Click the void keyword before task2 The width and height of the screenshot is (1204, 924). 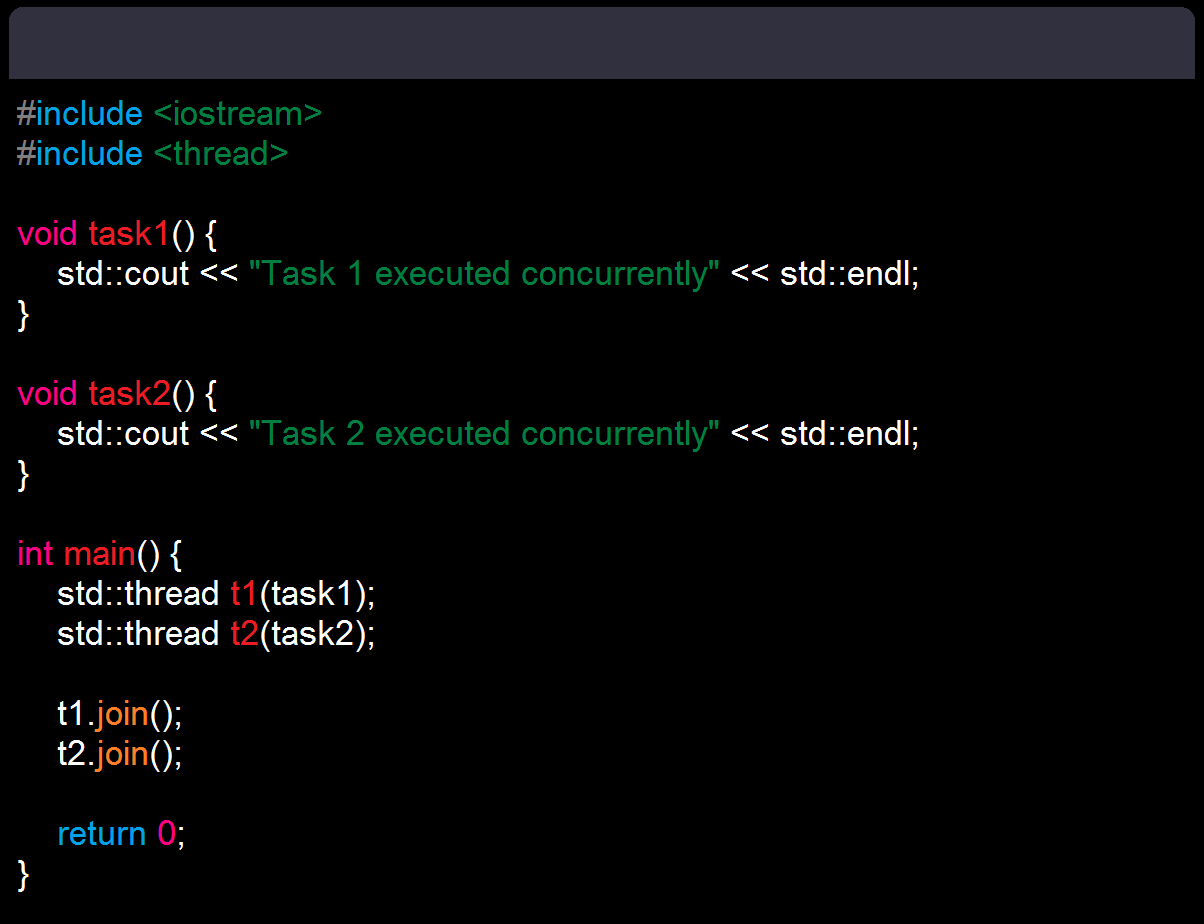pyautogui.click(x=47, y=394)
